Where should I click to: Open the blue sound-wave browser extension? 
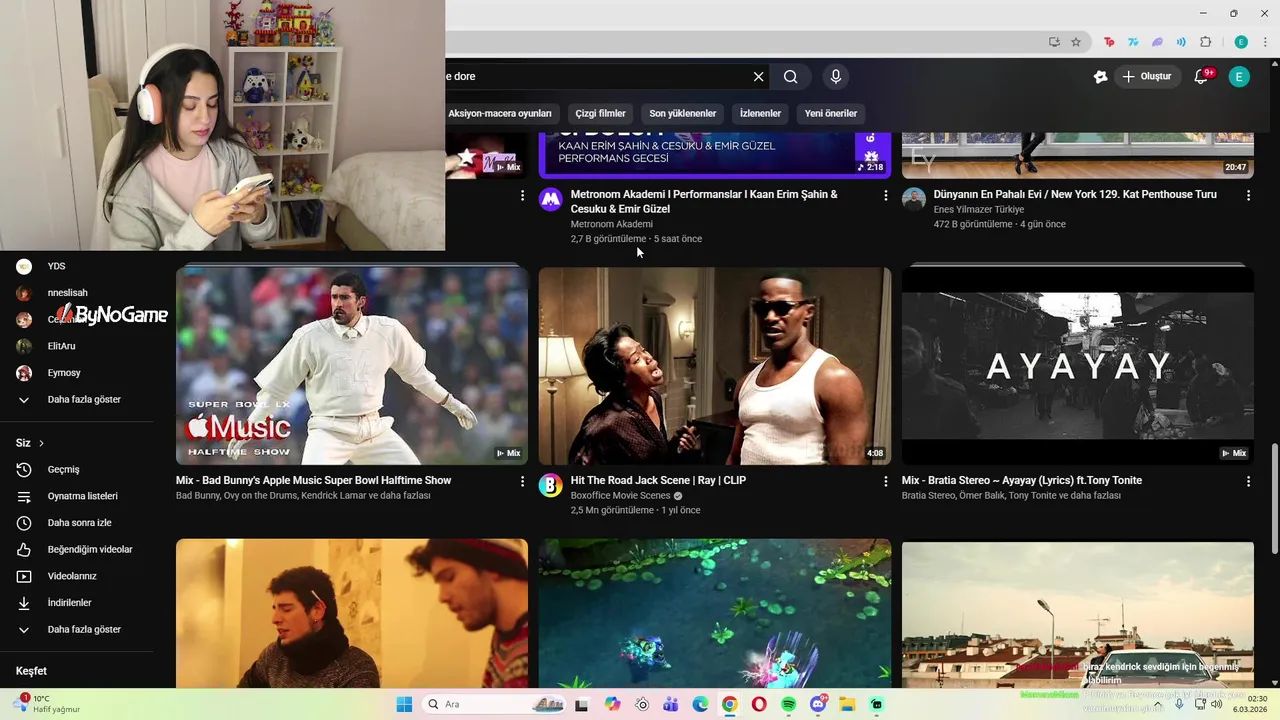pyautogui.click(x=1181, y=42)
